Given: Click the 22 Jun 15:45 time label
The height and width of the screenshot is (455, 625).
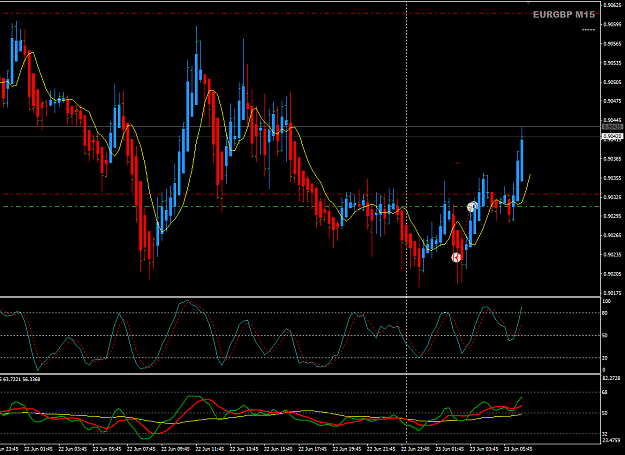Looking at the screenshot, I should pyautogui.click(x=279, y=449).
